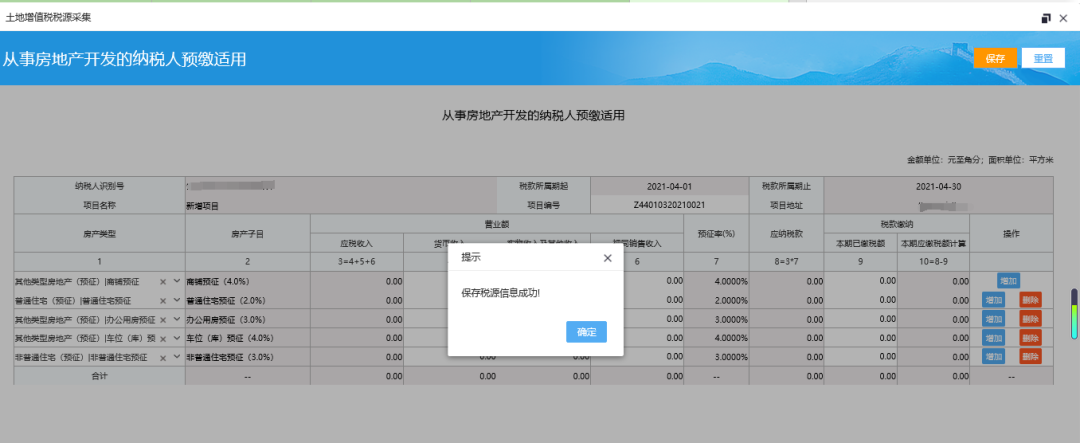The image size is (1080, 443).
Task: Close the 提示 dialog with its X icon
Action: coord(608,258)
